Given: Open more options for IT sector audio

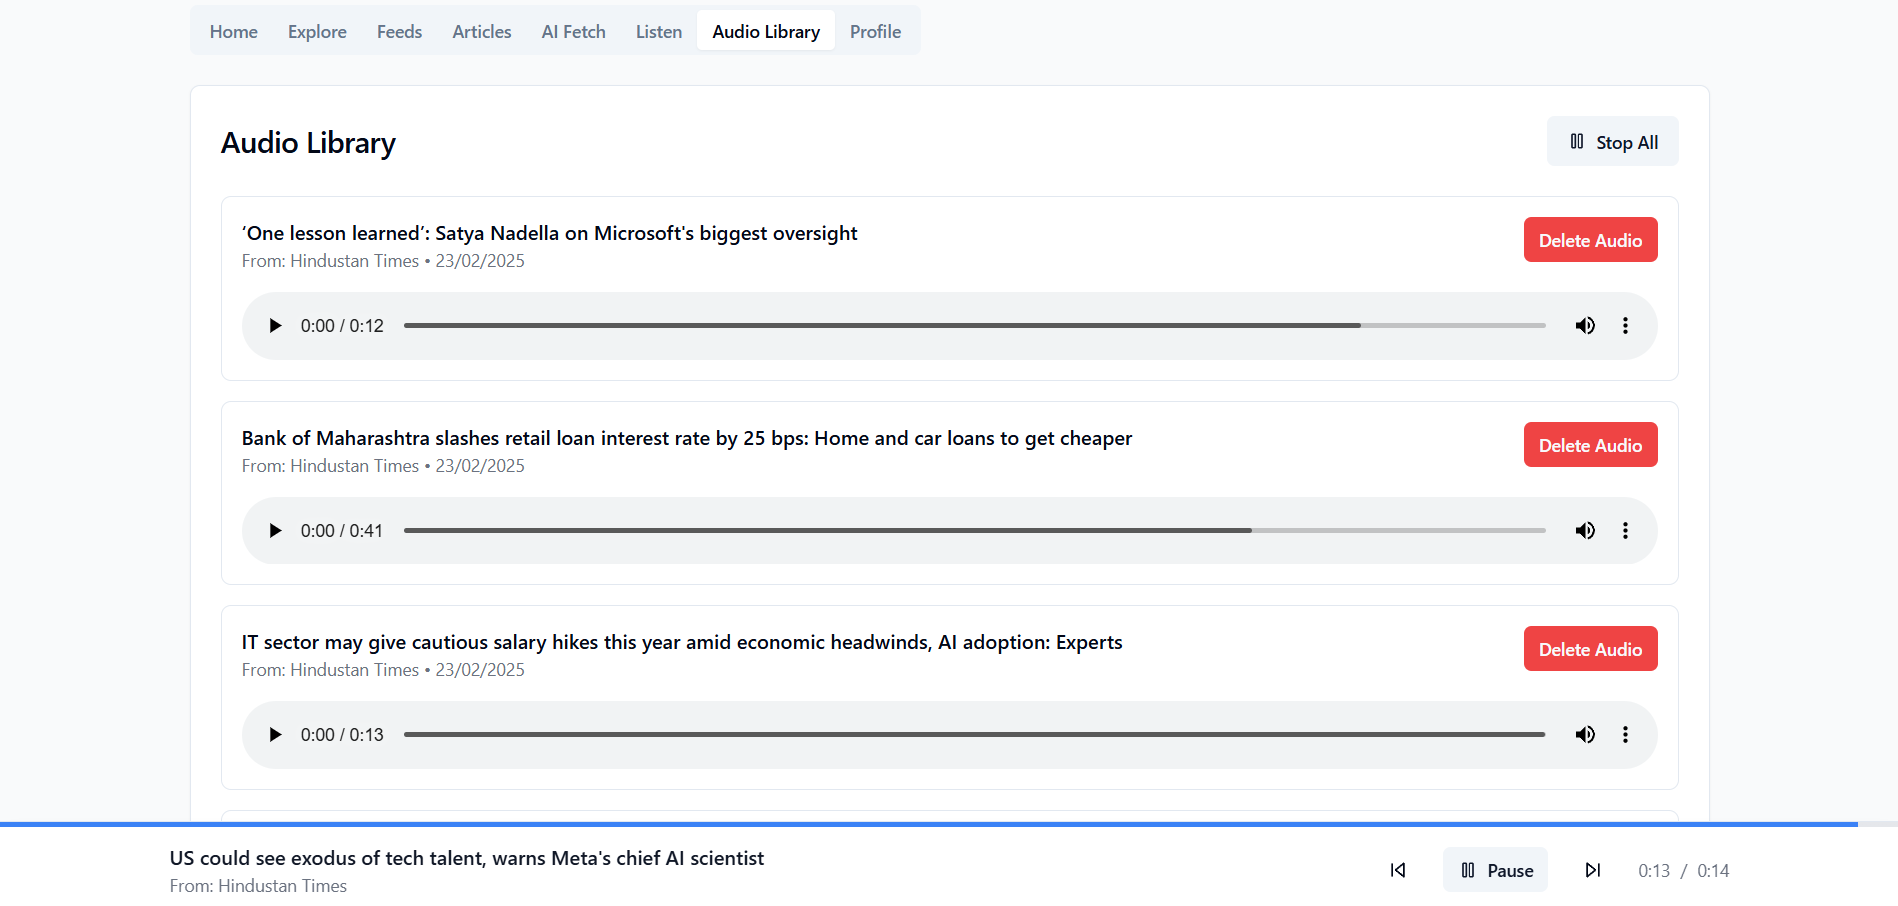Looking at the screenshot, I should pyautogui.click(x=1625, y=735).
